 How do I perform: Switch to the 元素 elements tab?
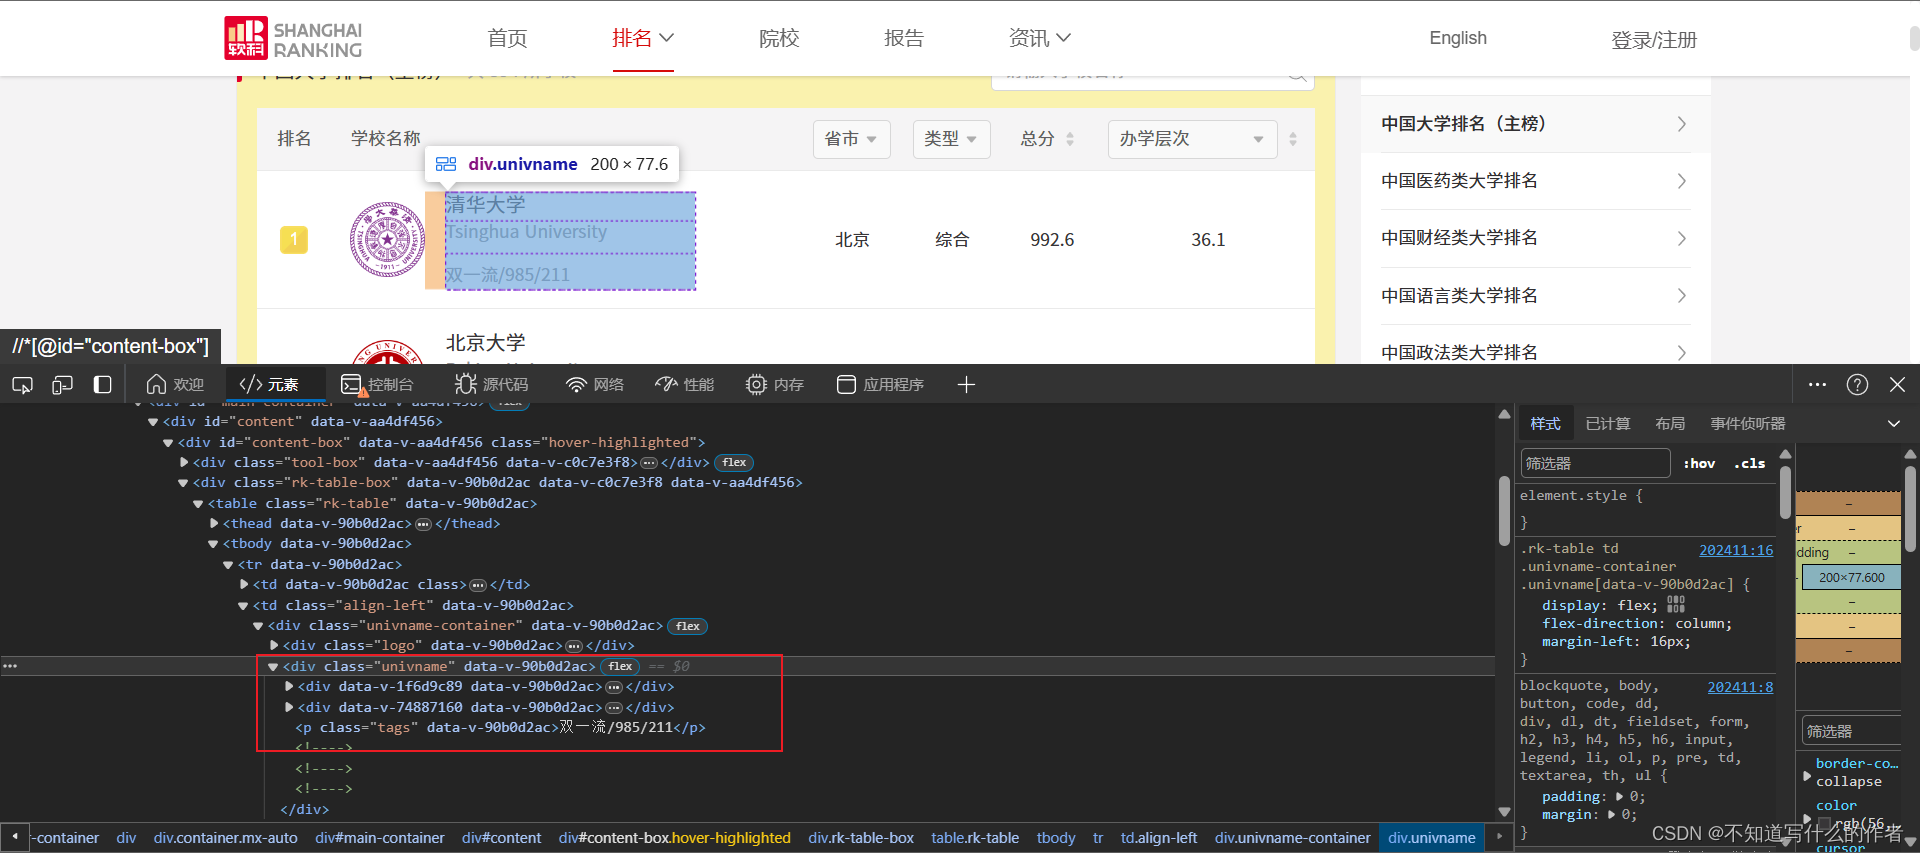click(x=269, y=385)
